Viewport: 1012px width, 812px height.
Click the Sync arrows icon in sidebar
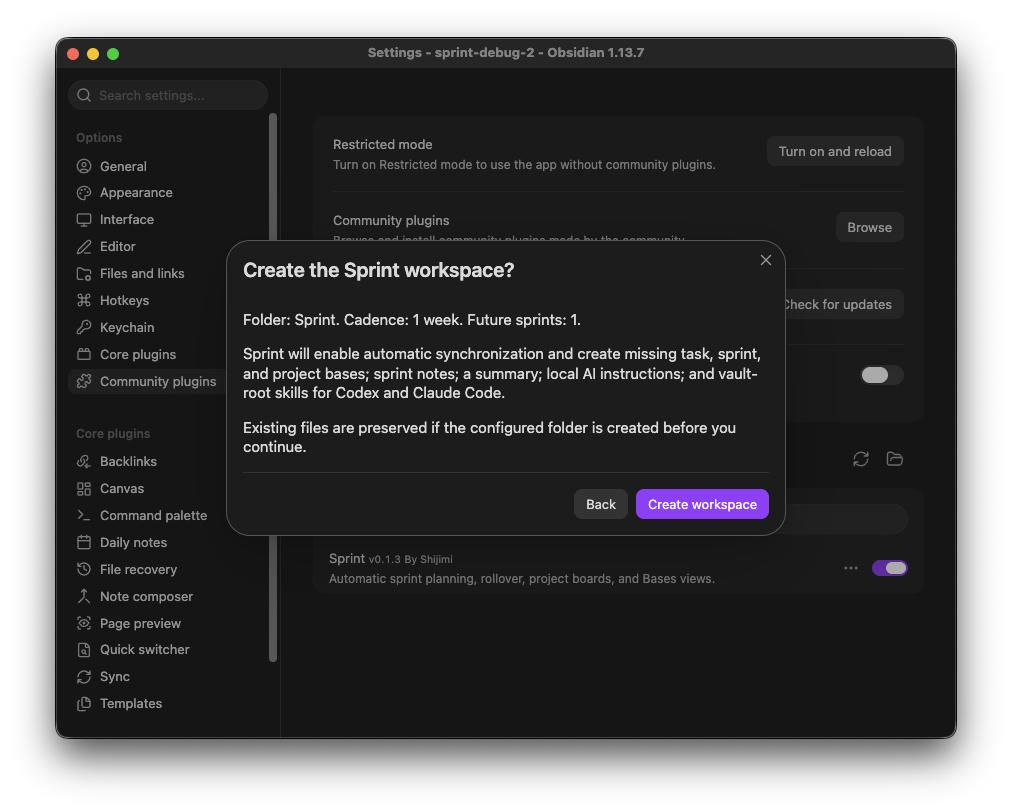point(84,677)
